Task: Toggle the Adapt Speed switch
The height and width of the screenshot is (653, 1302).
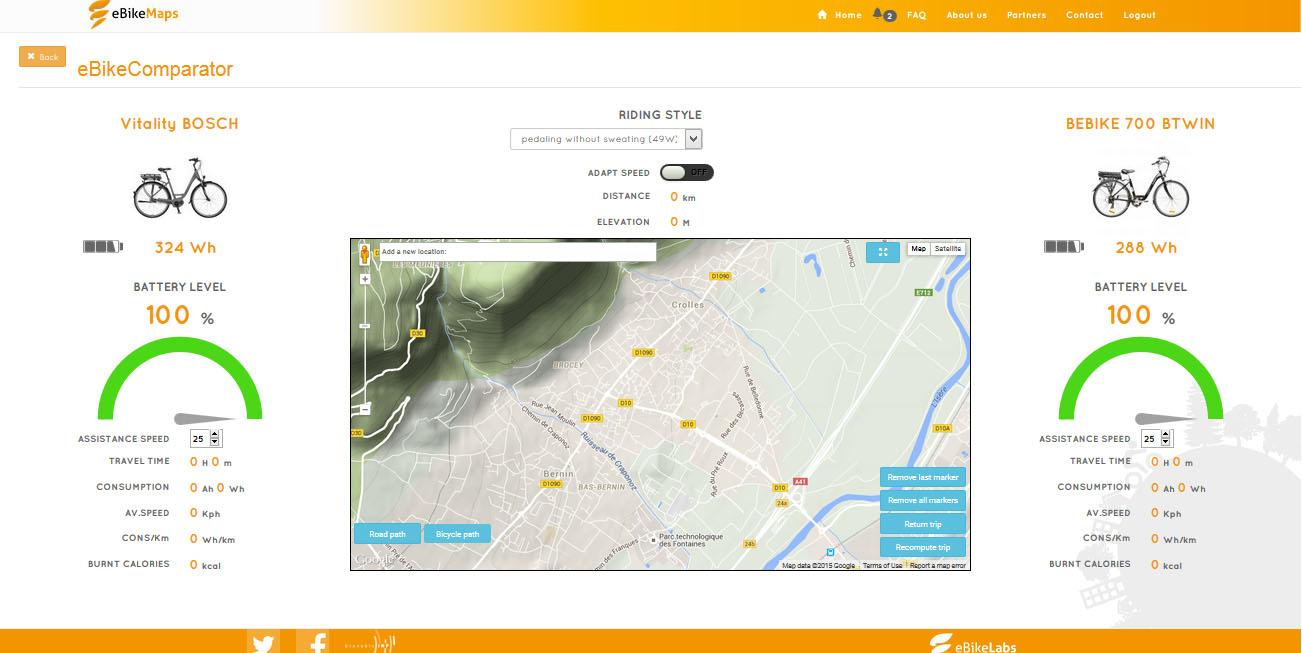Action: (687, 172)
